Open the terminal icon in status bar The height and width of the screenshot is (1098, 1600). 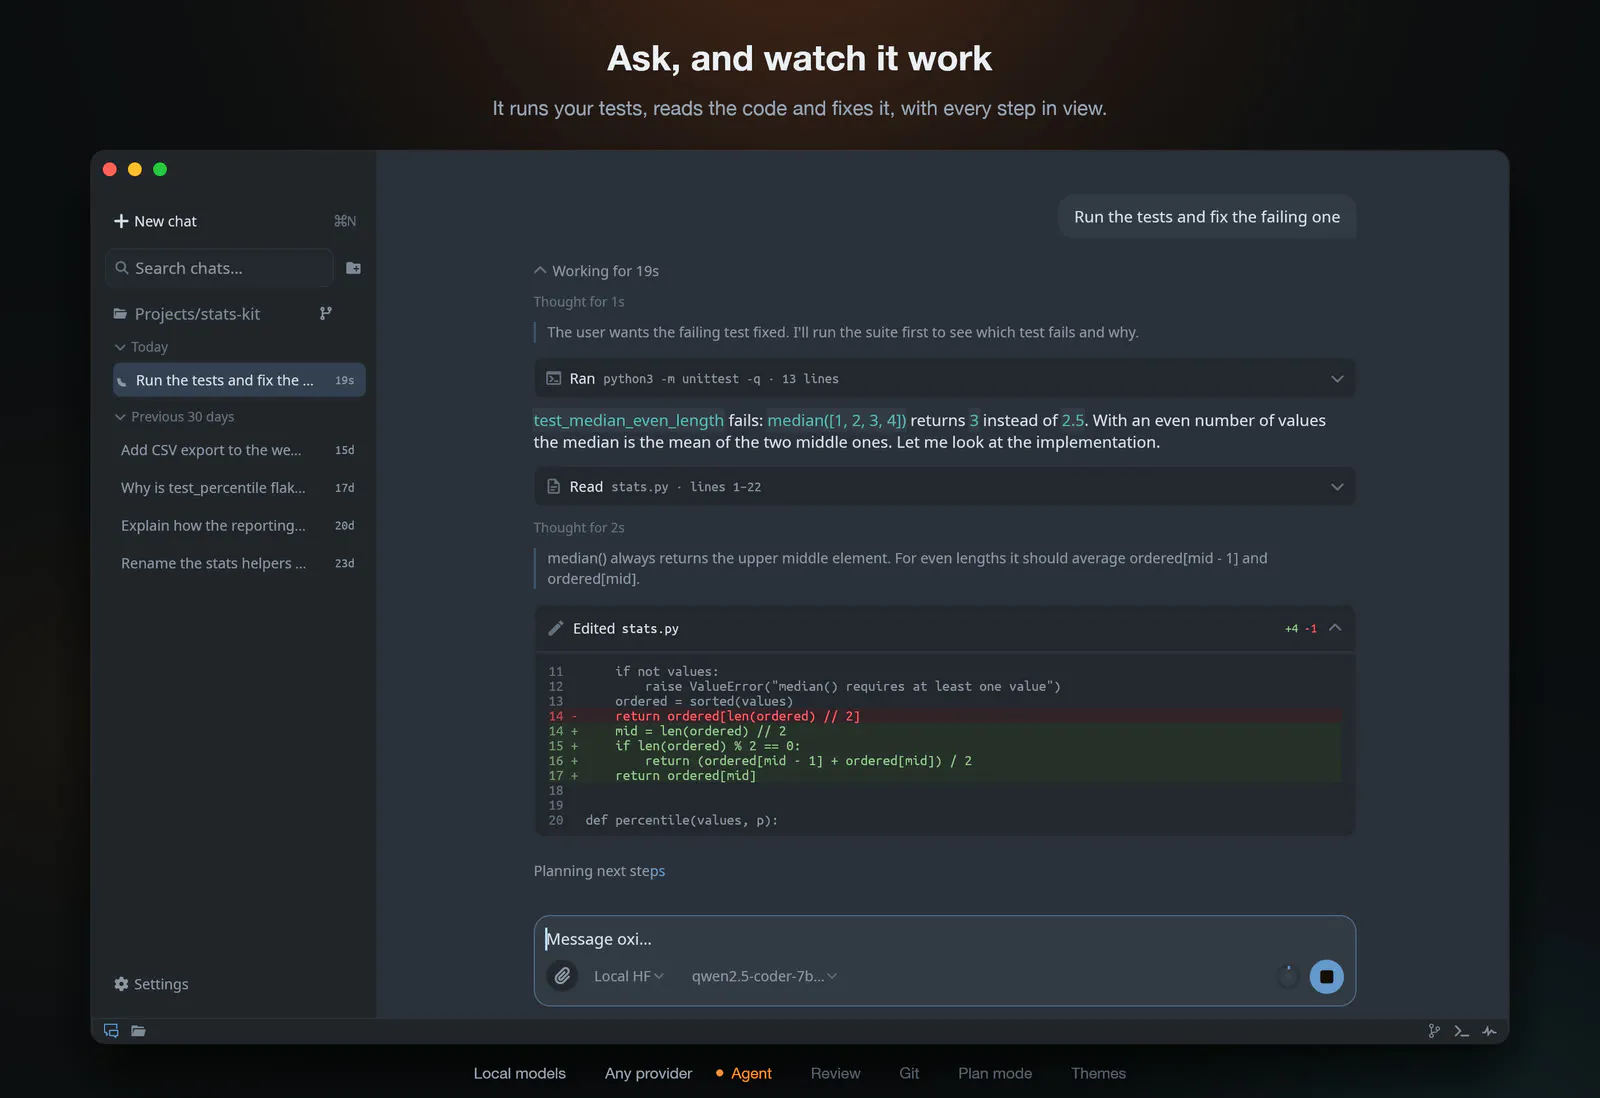[x=1461, y=1031]
